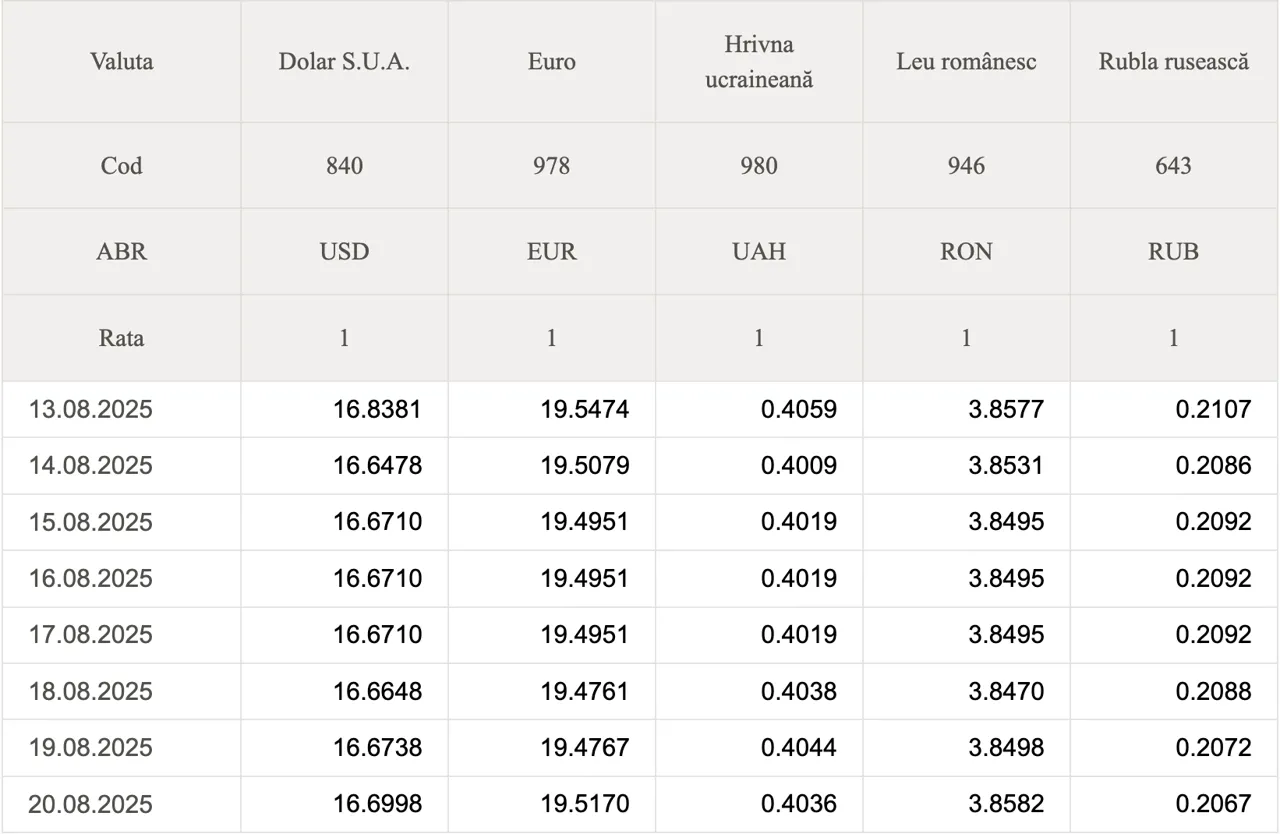Select RUB rate 0.2067
1280x834 pixels.
coord(1213,804)
